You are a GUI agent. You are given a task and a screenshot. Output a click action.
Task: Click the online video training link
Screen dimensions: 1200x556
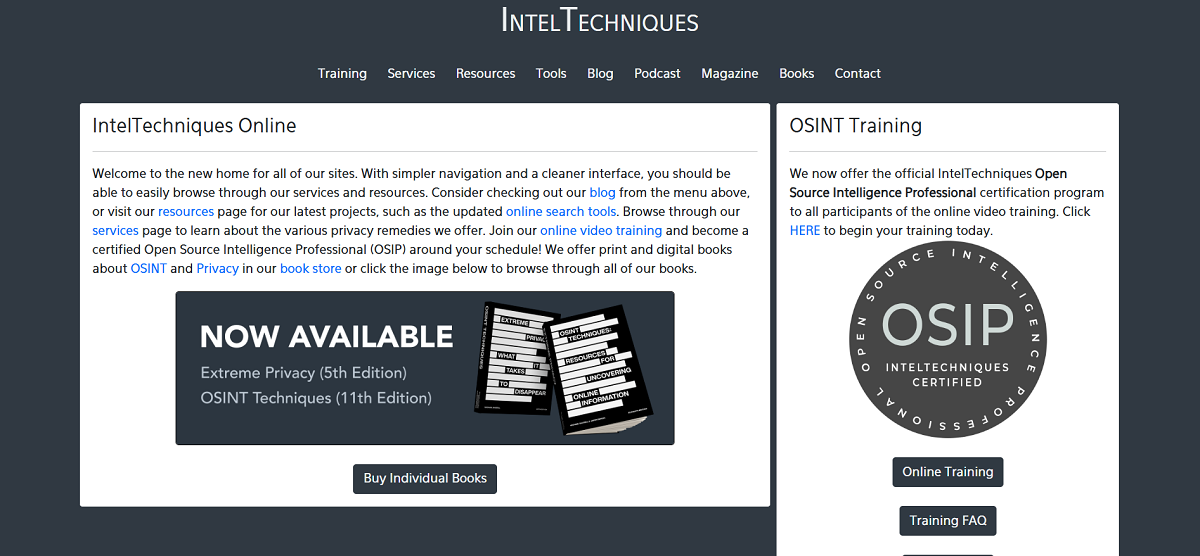point(601,230)
